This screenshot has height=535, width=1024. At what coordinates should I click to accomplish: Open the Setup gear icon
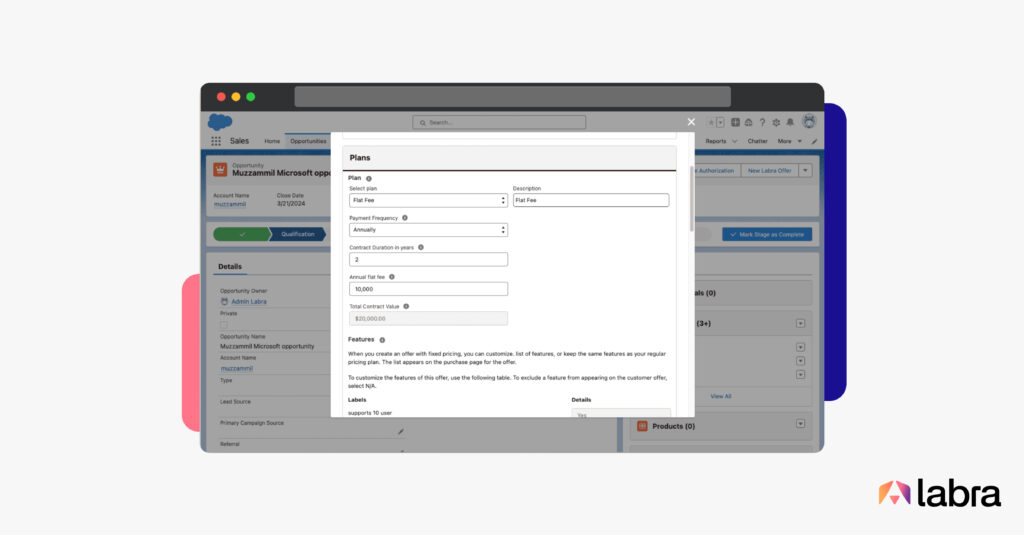tap(776, 122)
